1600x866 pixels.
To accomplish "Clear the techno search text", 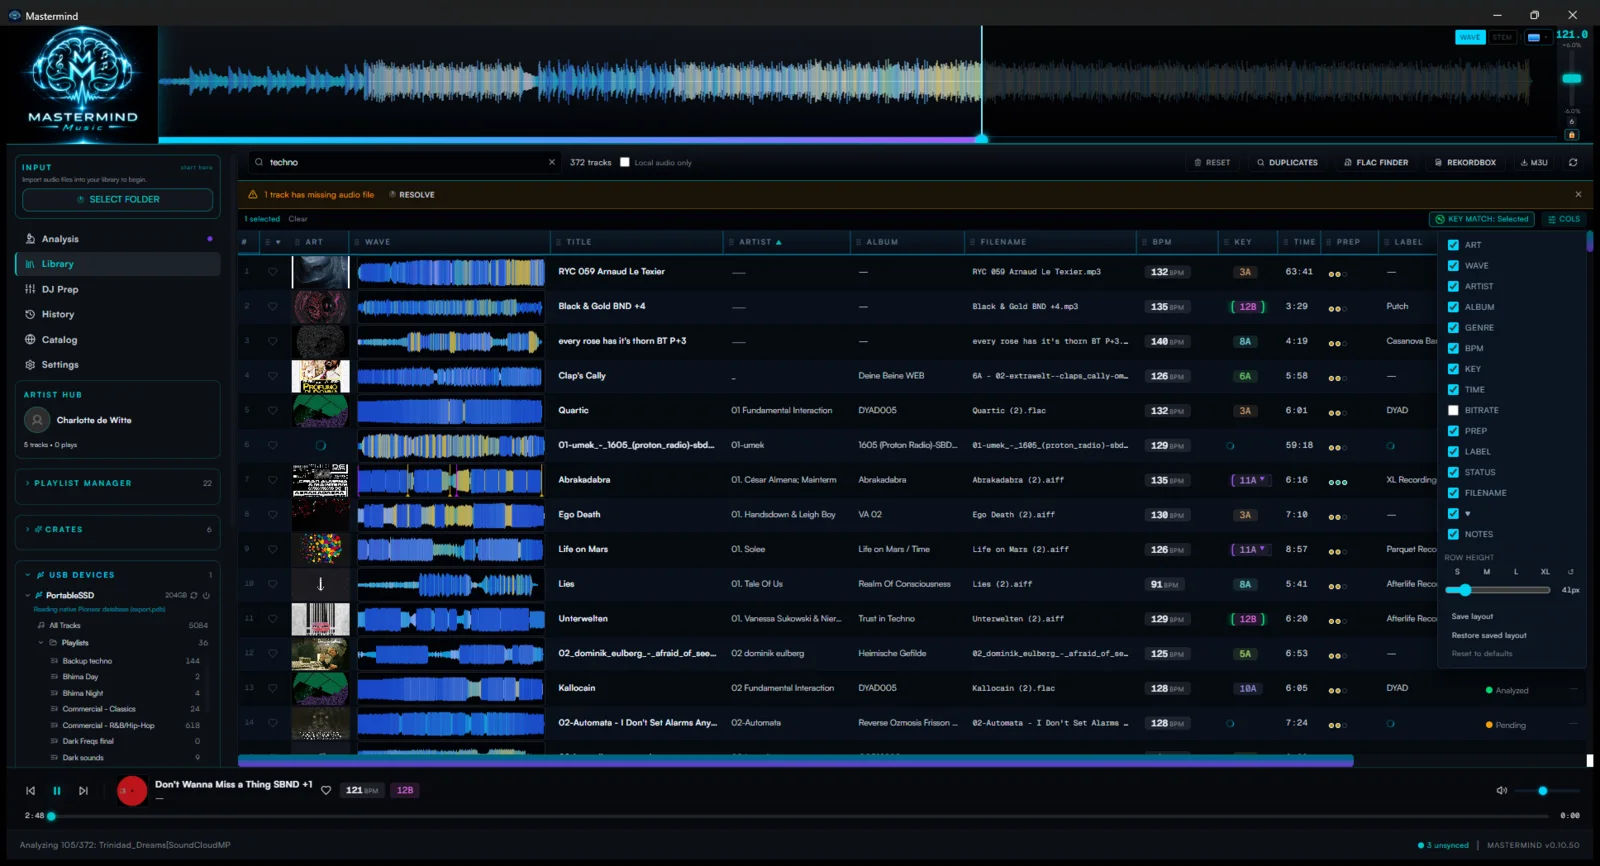I will point(551,162).
